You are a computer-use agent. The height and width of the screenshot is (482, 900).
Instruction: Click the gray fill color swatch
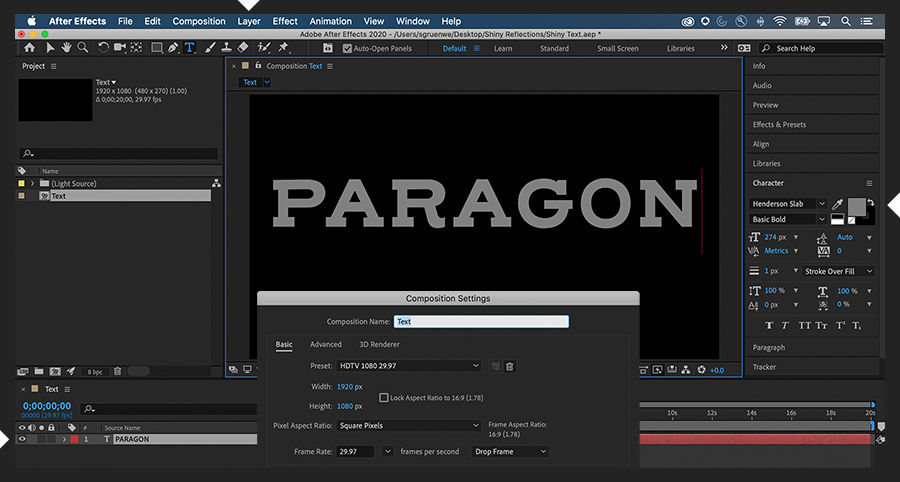pos(856,206)
